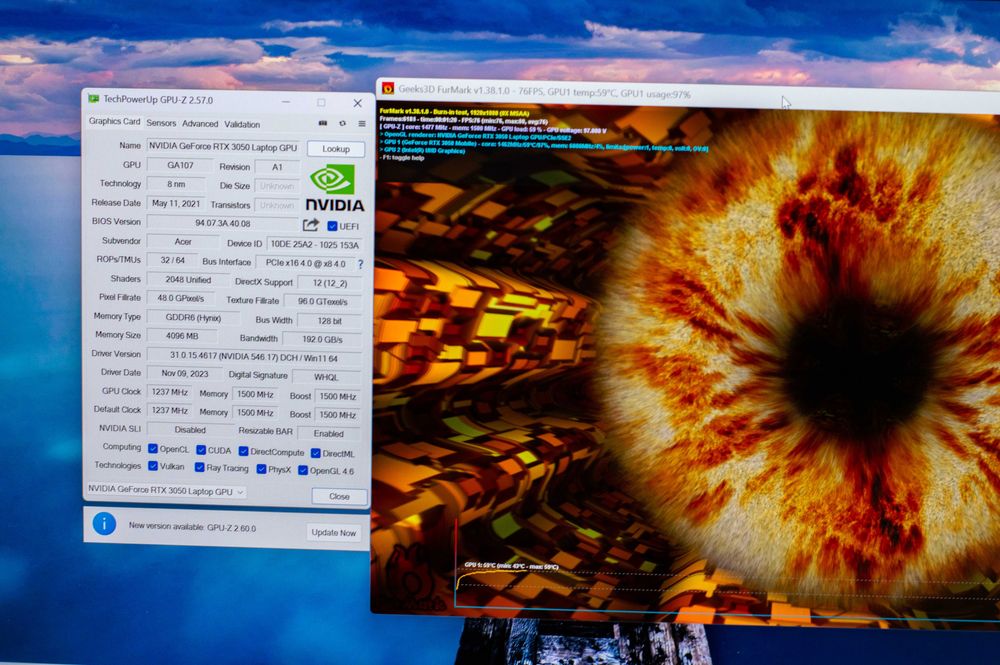This screenshot has width=1000, height=665.
Task: Switch to the Advanced tab
Action: [200, 124]
